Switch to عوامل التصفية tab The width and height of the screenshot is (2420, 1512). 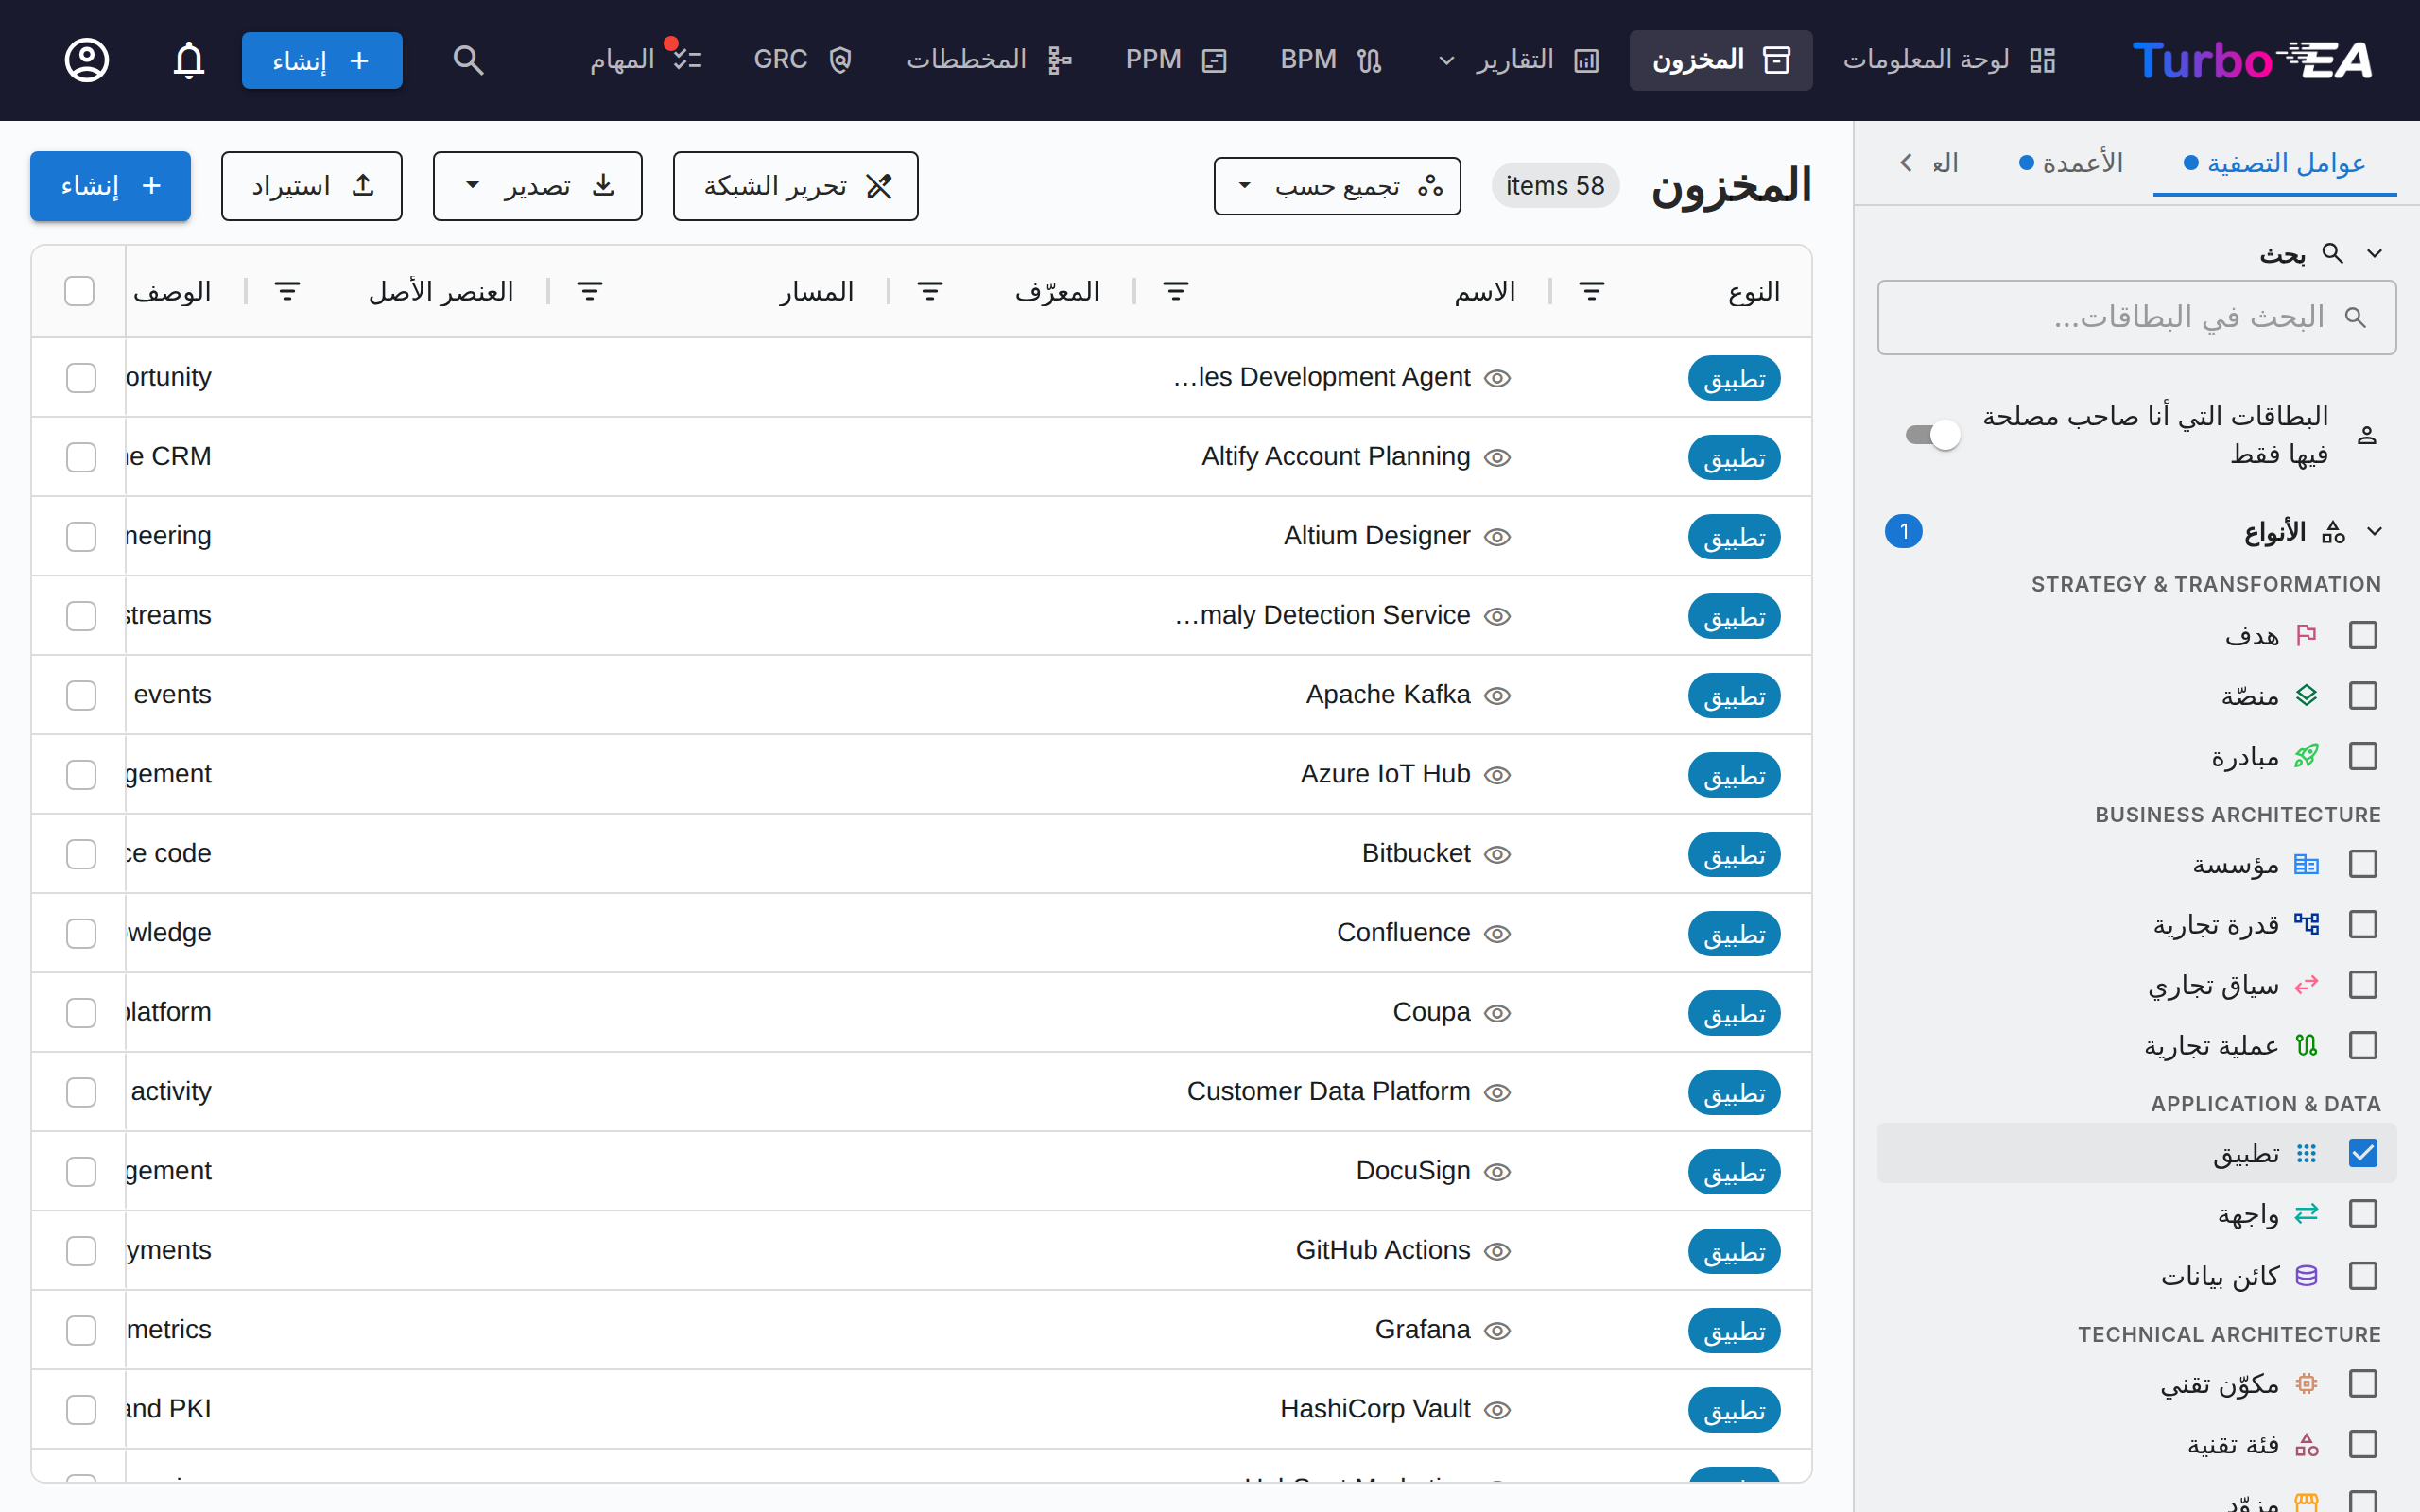pos(2274,163)
